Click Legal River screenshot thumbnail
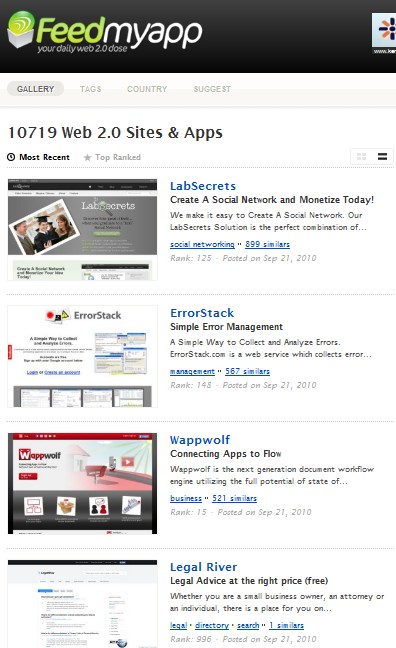 pos(82,604)
